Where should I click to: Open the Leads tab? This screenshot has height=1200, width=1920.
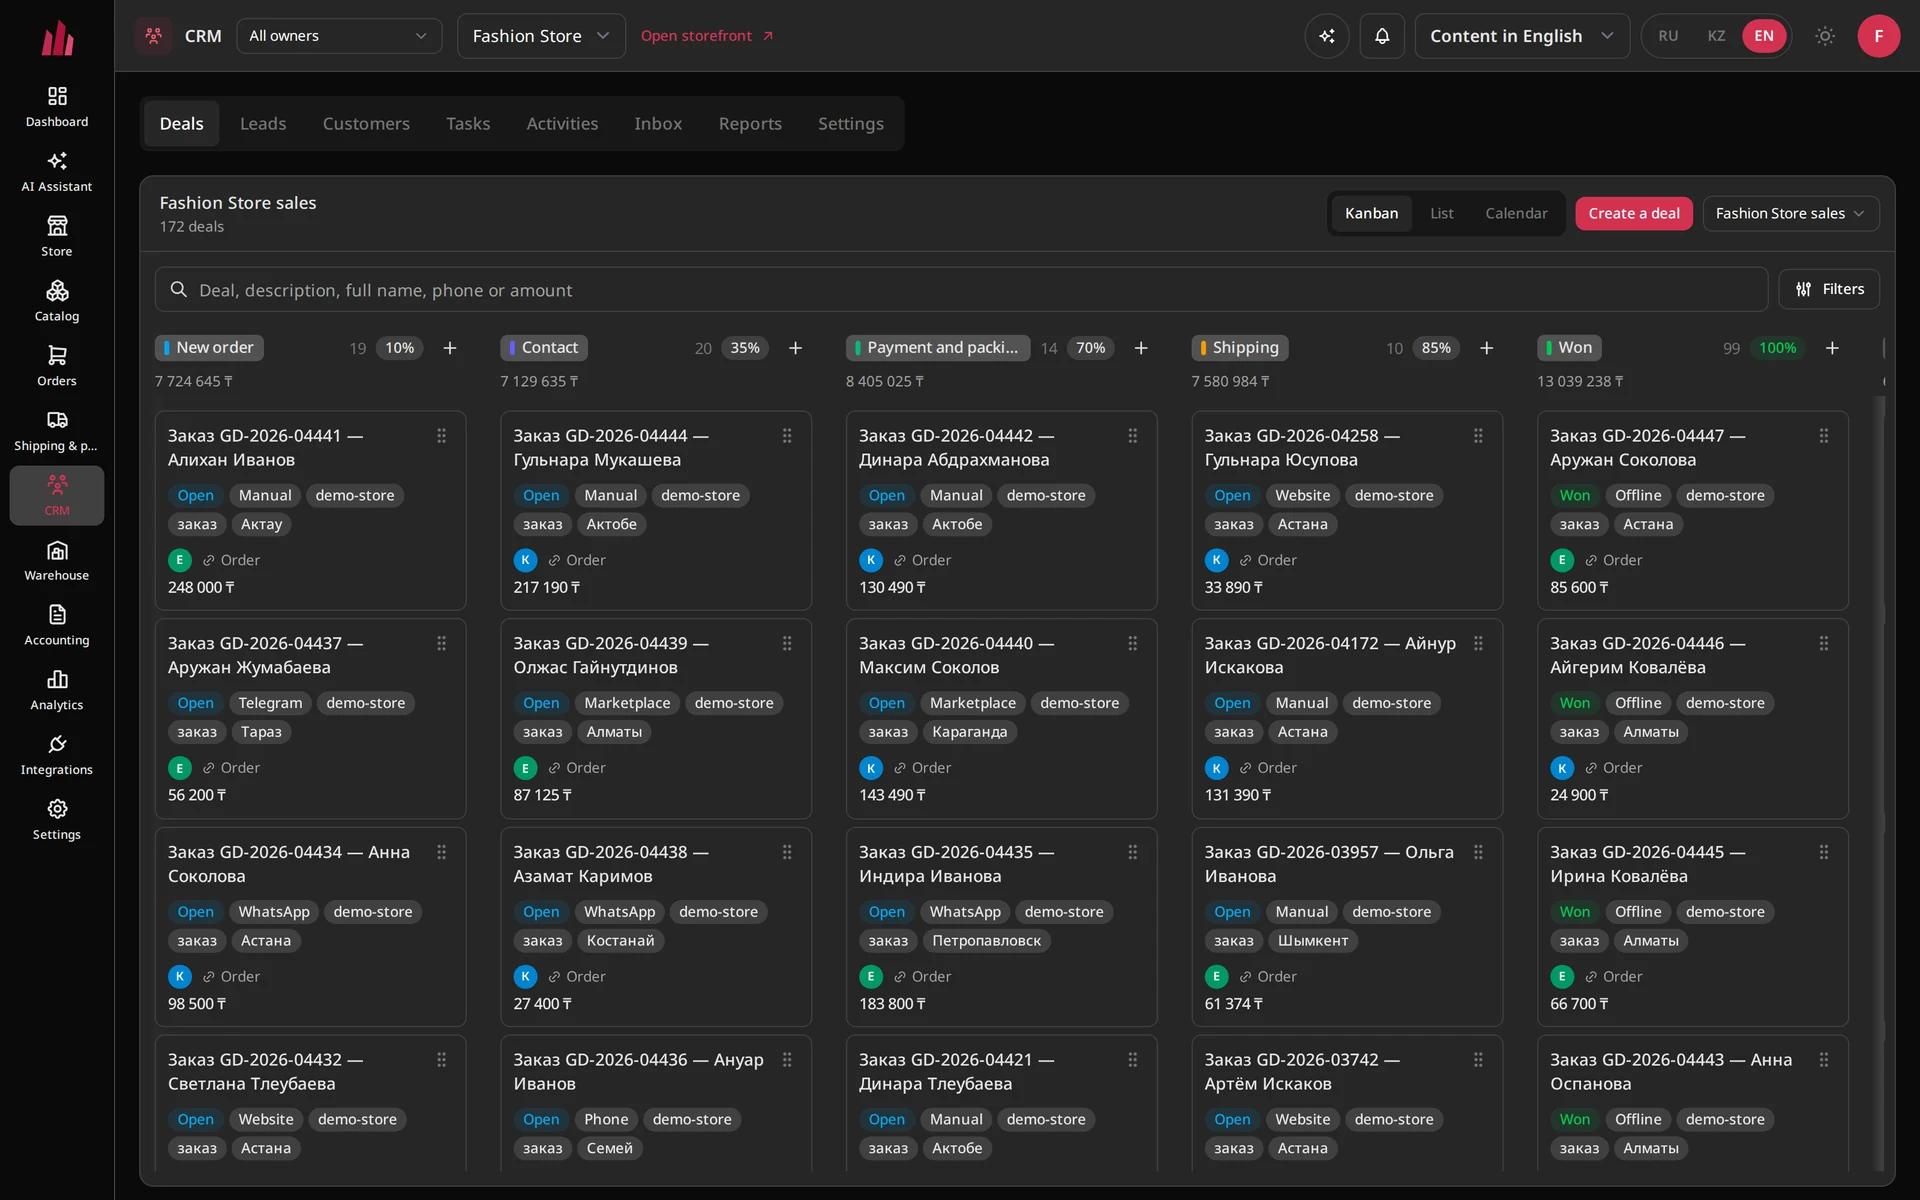263,124
